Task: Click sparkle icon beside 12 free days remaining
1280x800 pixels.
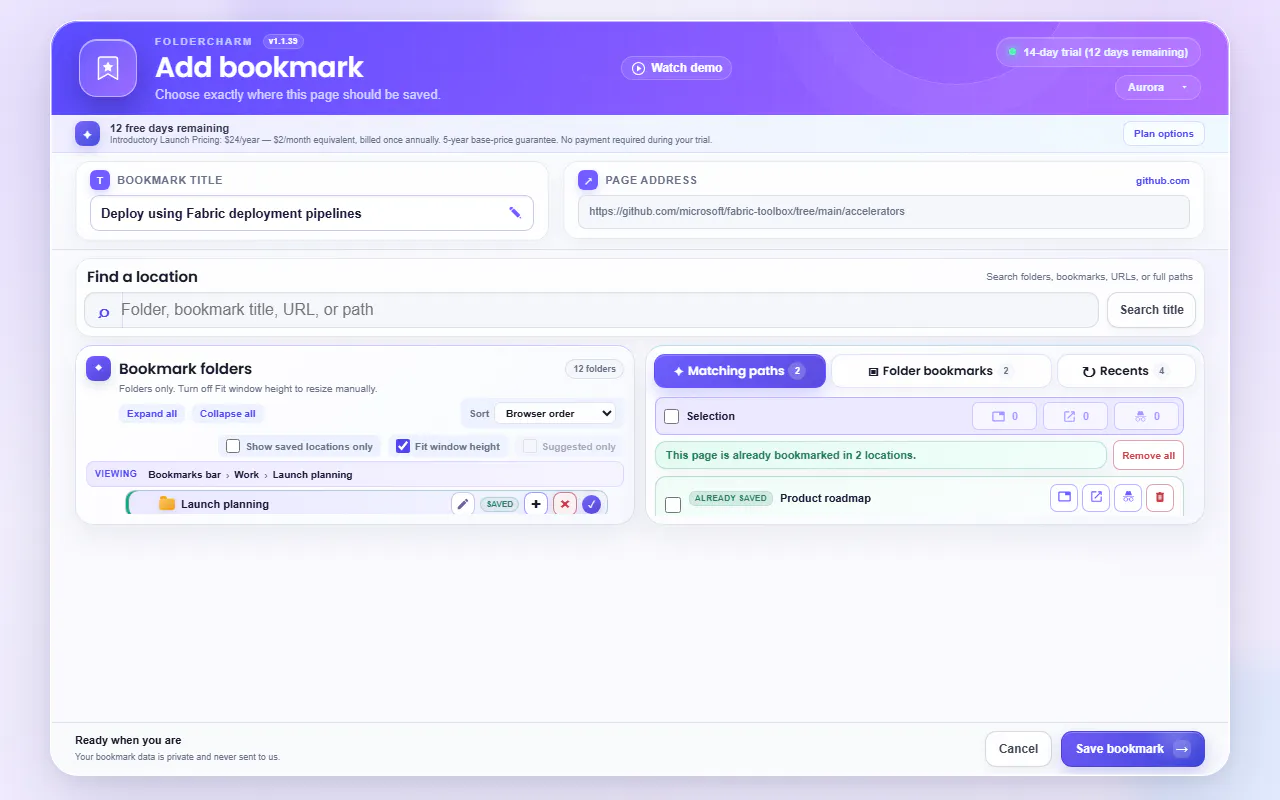Action: tap(88, 134)
